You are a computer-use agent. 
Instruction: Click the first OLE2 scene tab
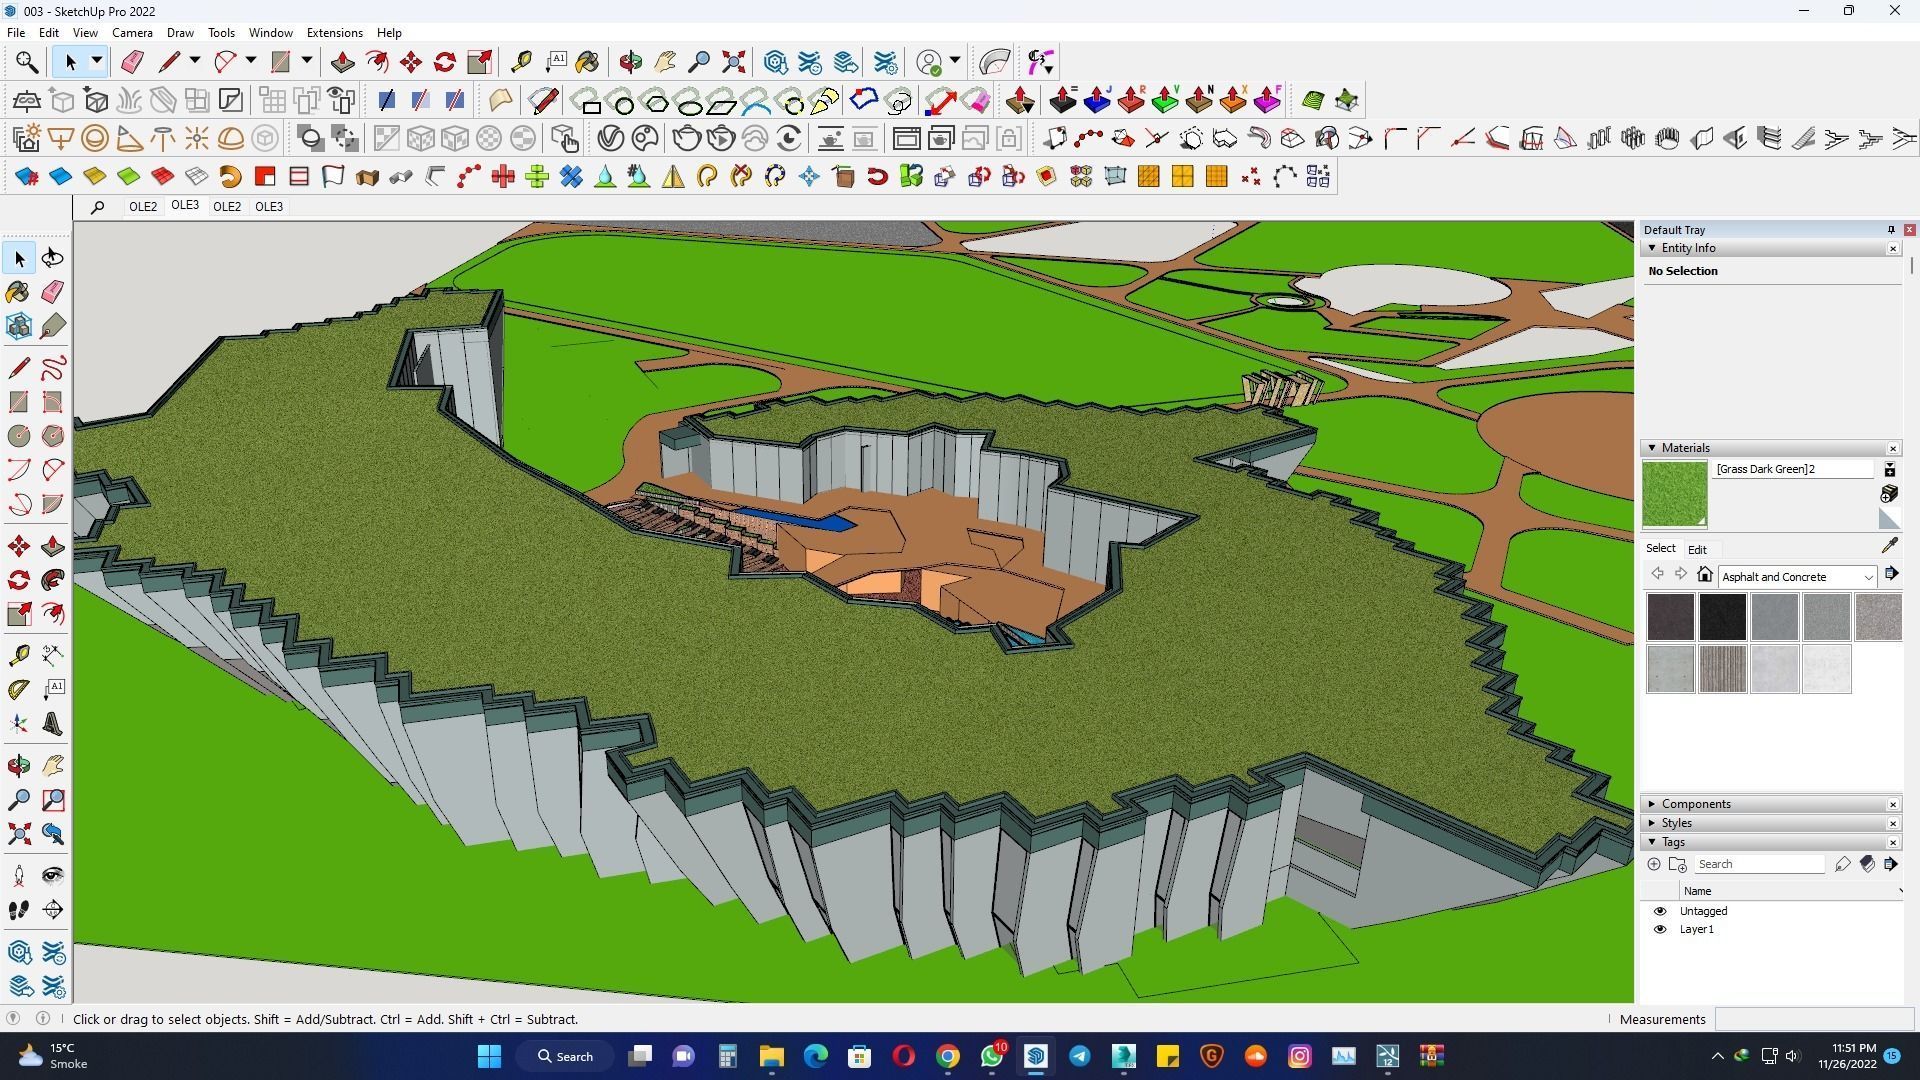(143, 207)
